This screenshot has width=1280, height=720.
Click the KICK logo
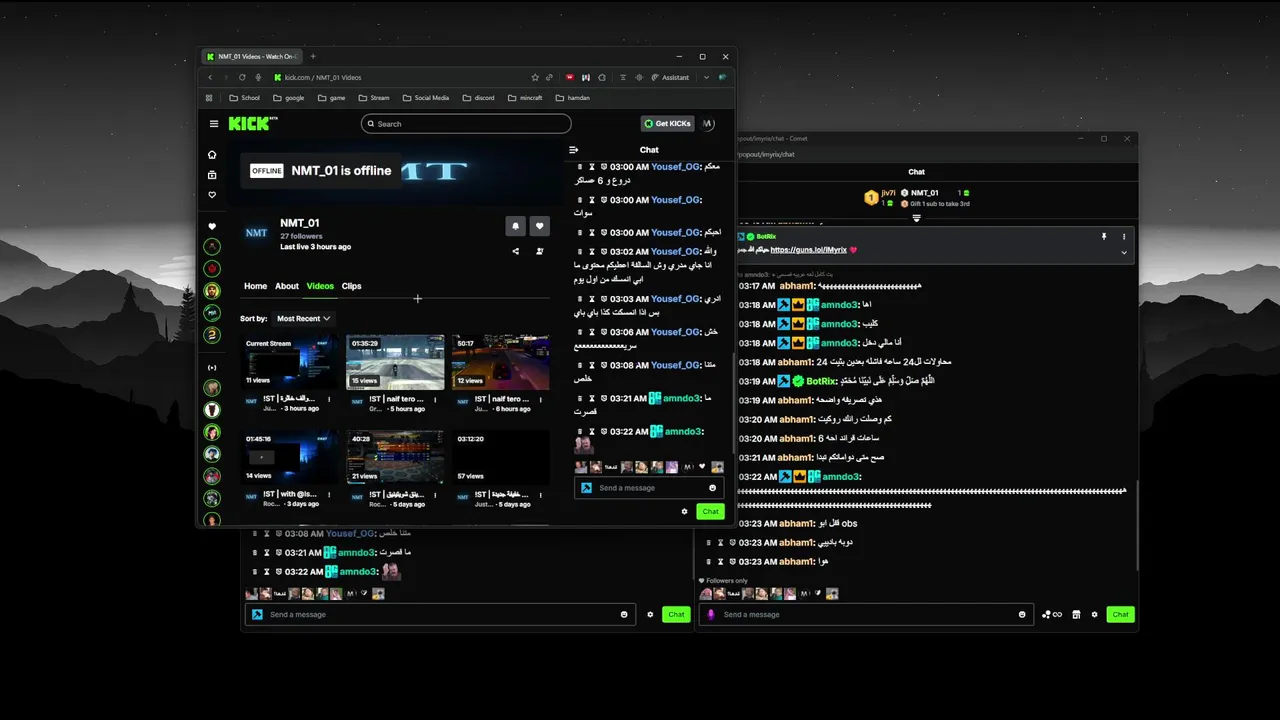252,123
